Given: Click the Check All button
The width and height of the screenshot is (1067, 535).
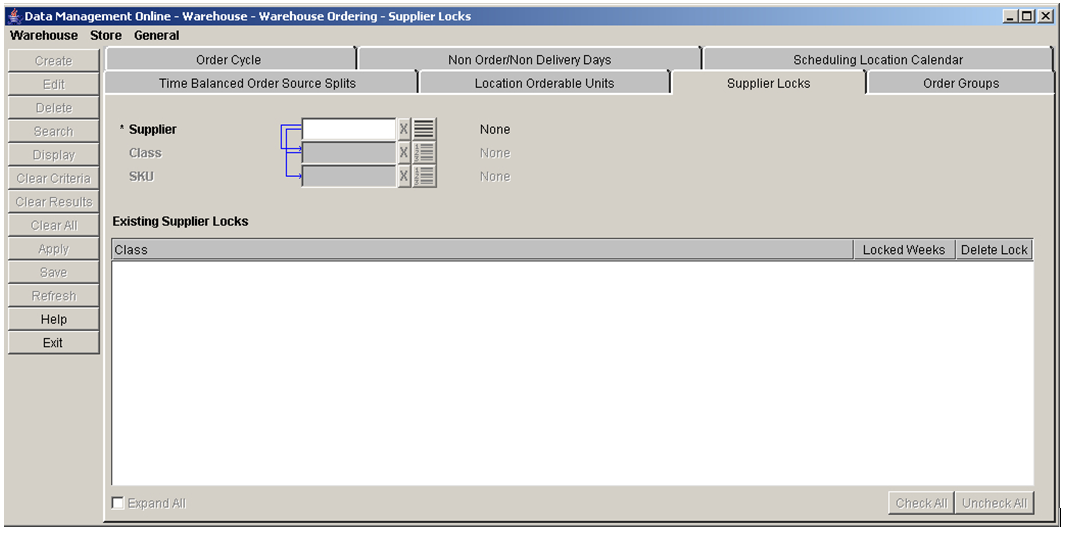Looking at the screenshot, I should 921,503.
